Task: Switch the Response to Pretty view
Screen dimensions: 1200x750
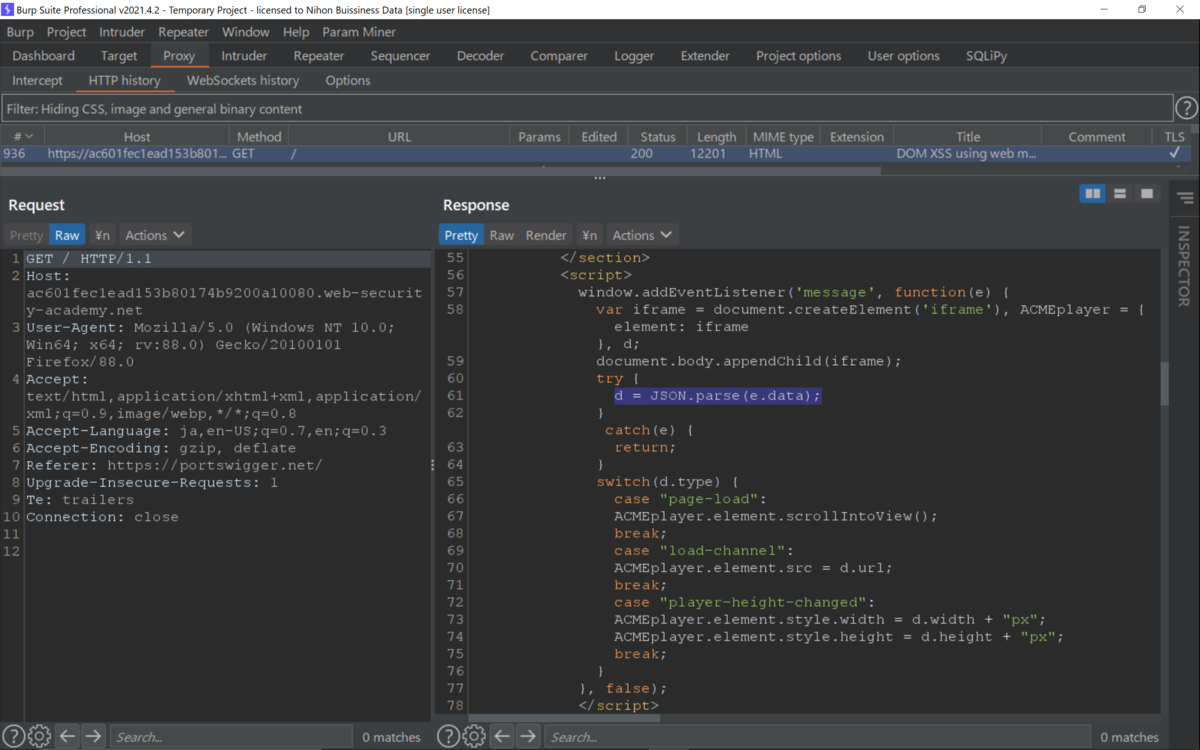Action: (461, 234)
